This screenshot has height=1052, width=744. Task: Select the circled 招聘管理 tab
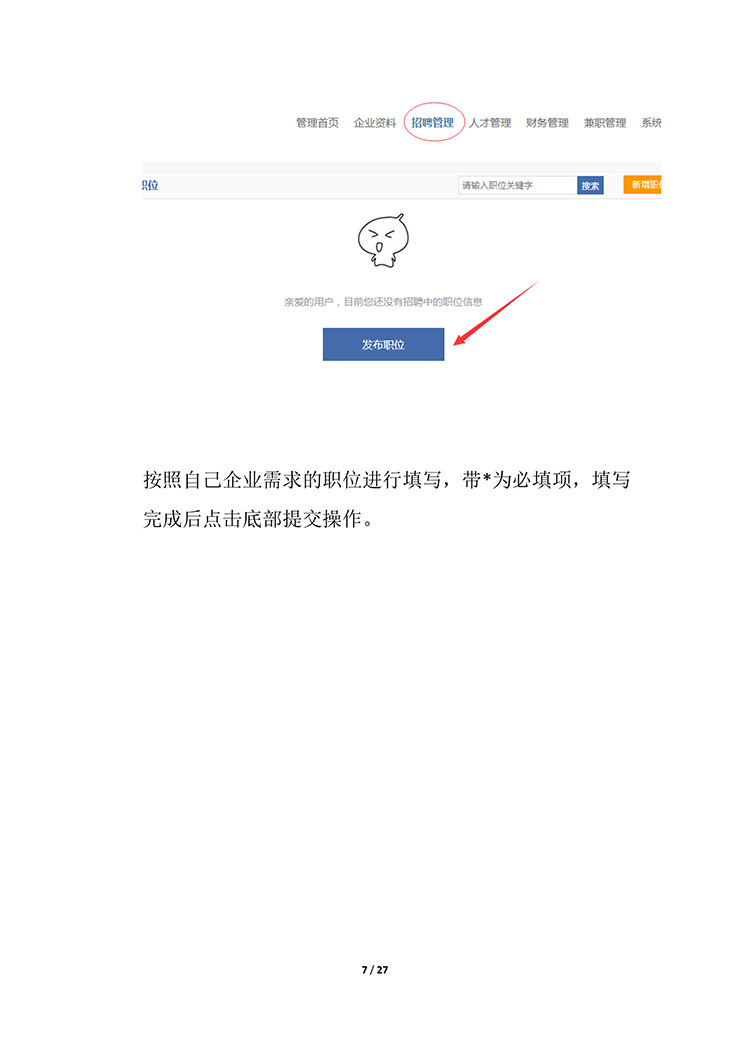coord(433,123)
